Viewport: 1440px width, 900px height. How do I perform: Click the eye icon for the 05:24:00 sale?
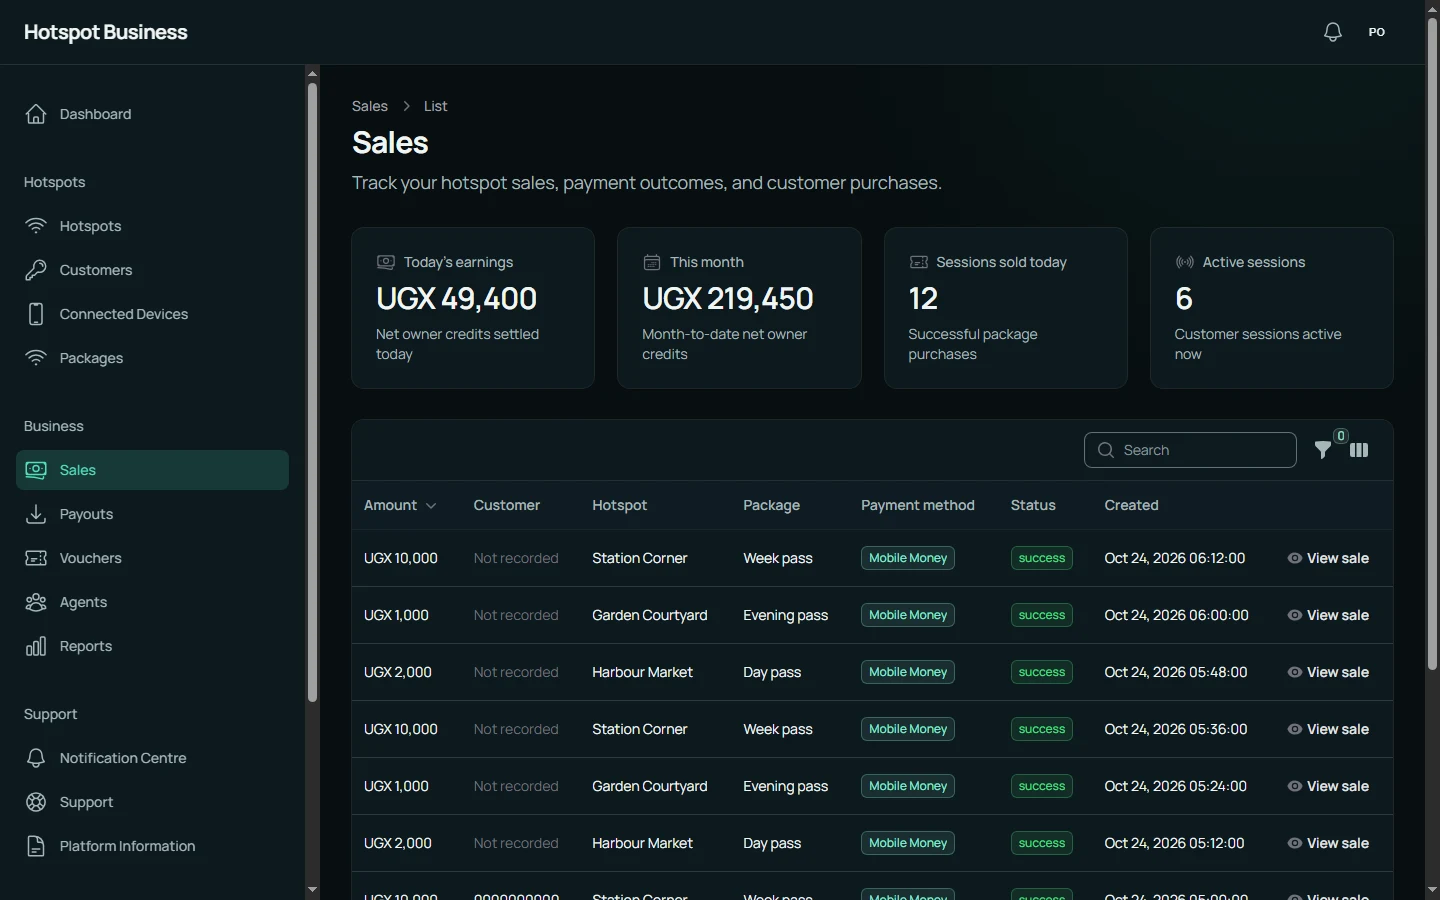(x=1295, y=786)
